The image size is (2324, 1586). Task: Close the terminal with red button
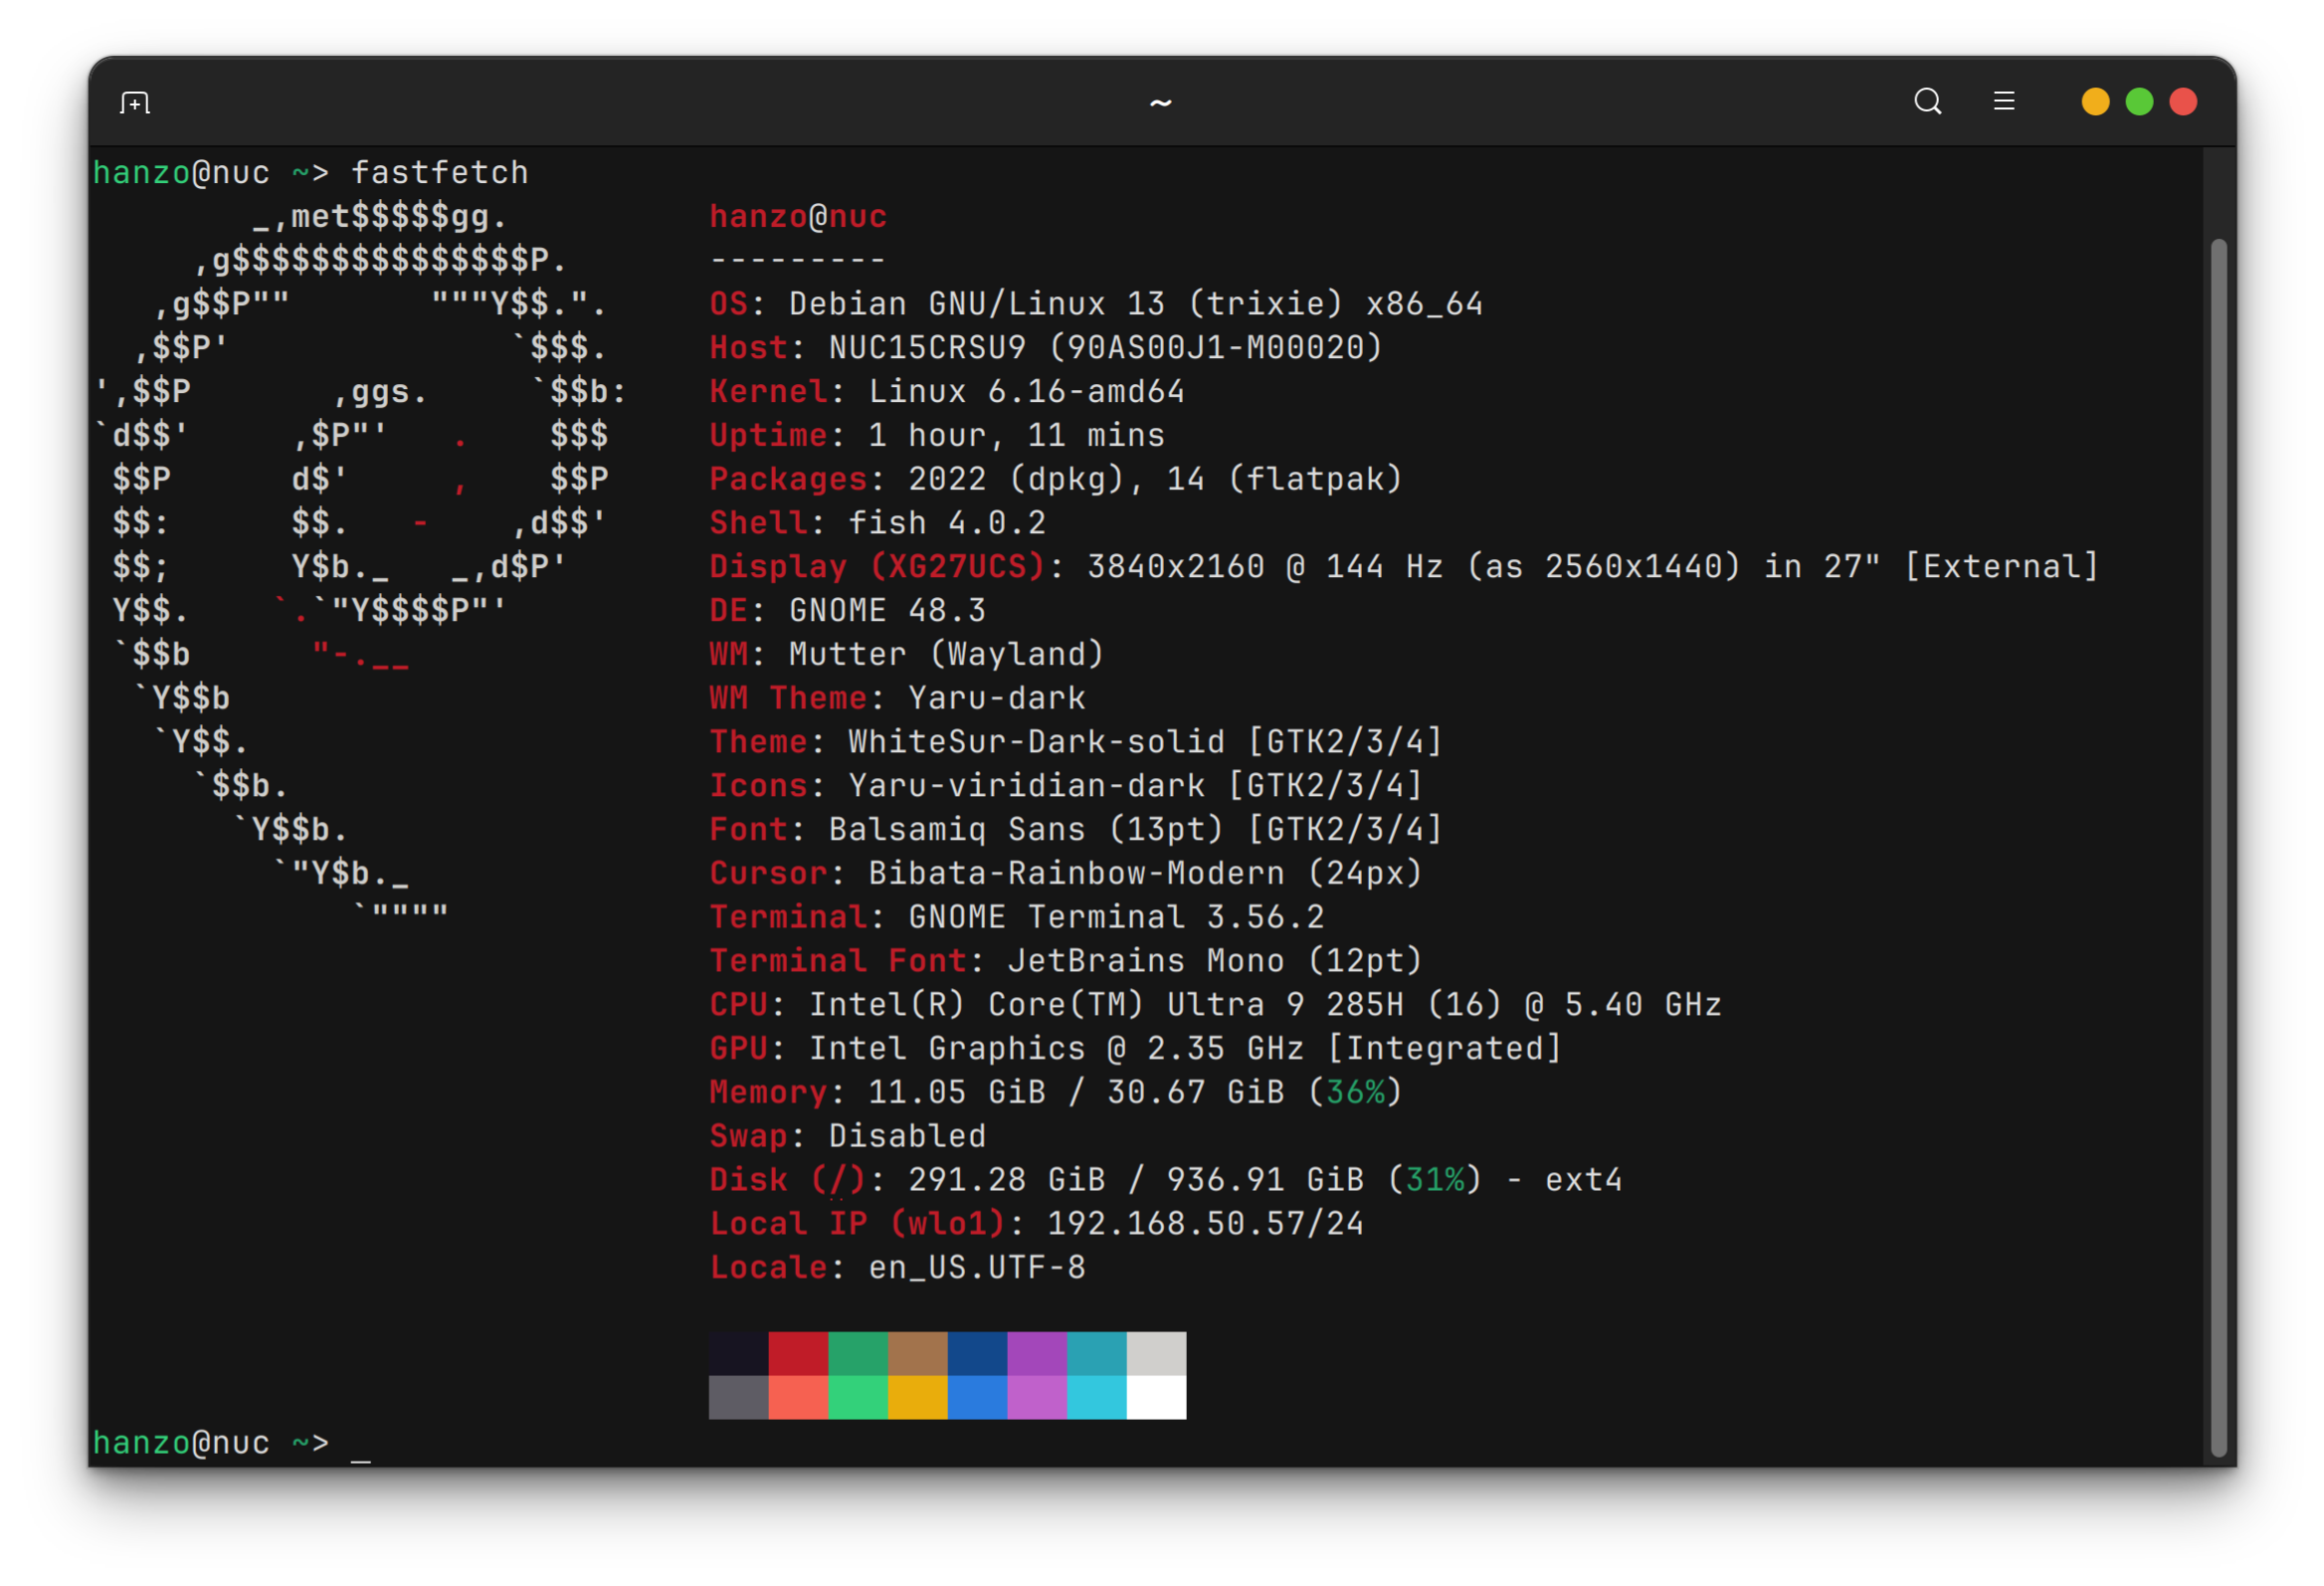[2182, 102]
